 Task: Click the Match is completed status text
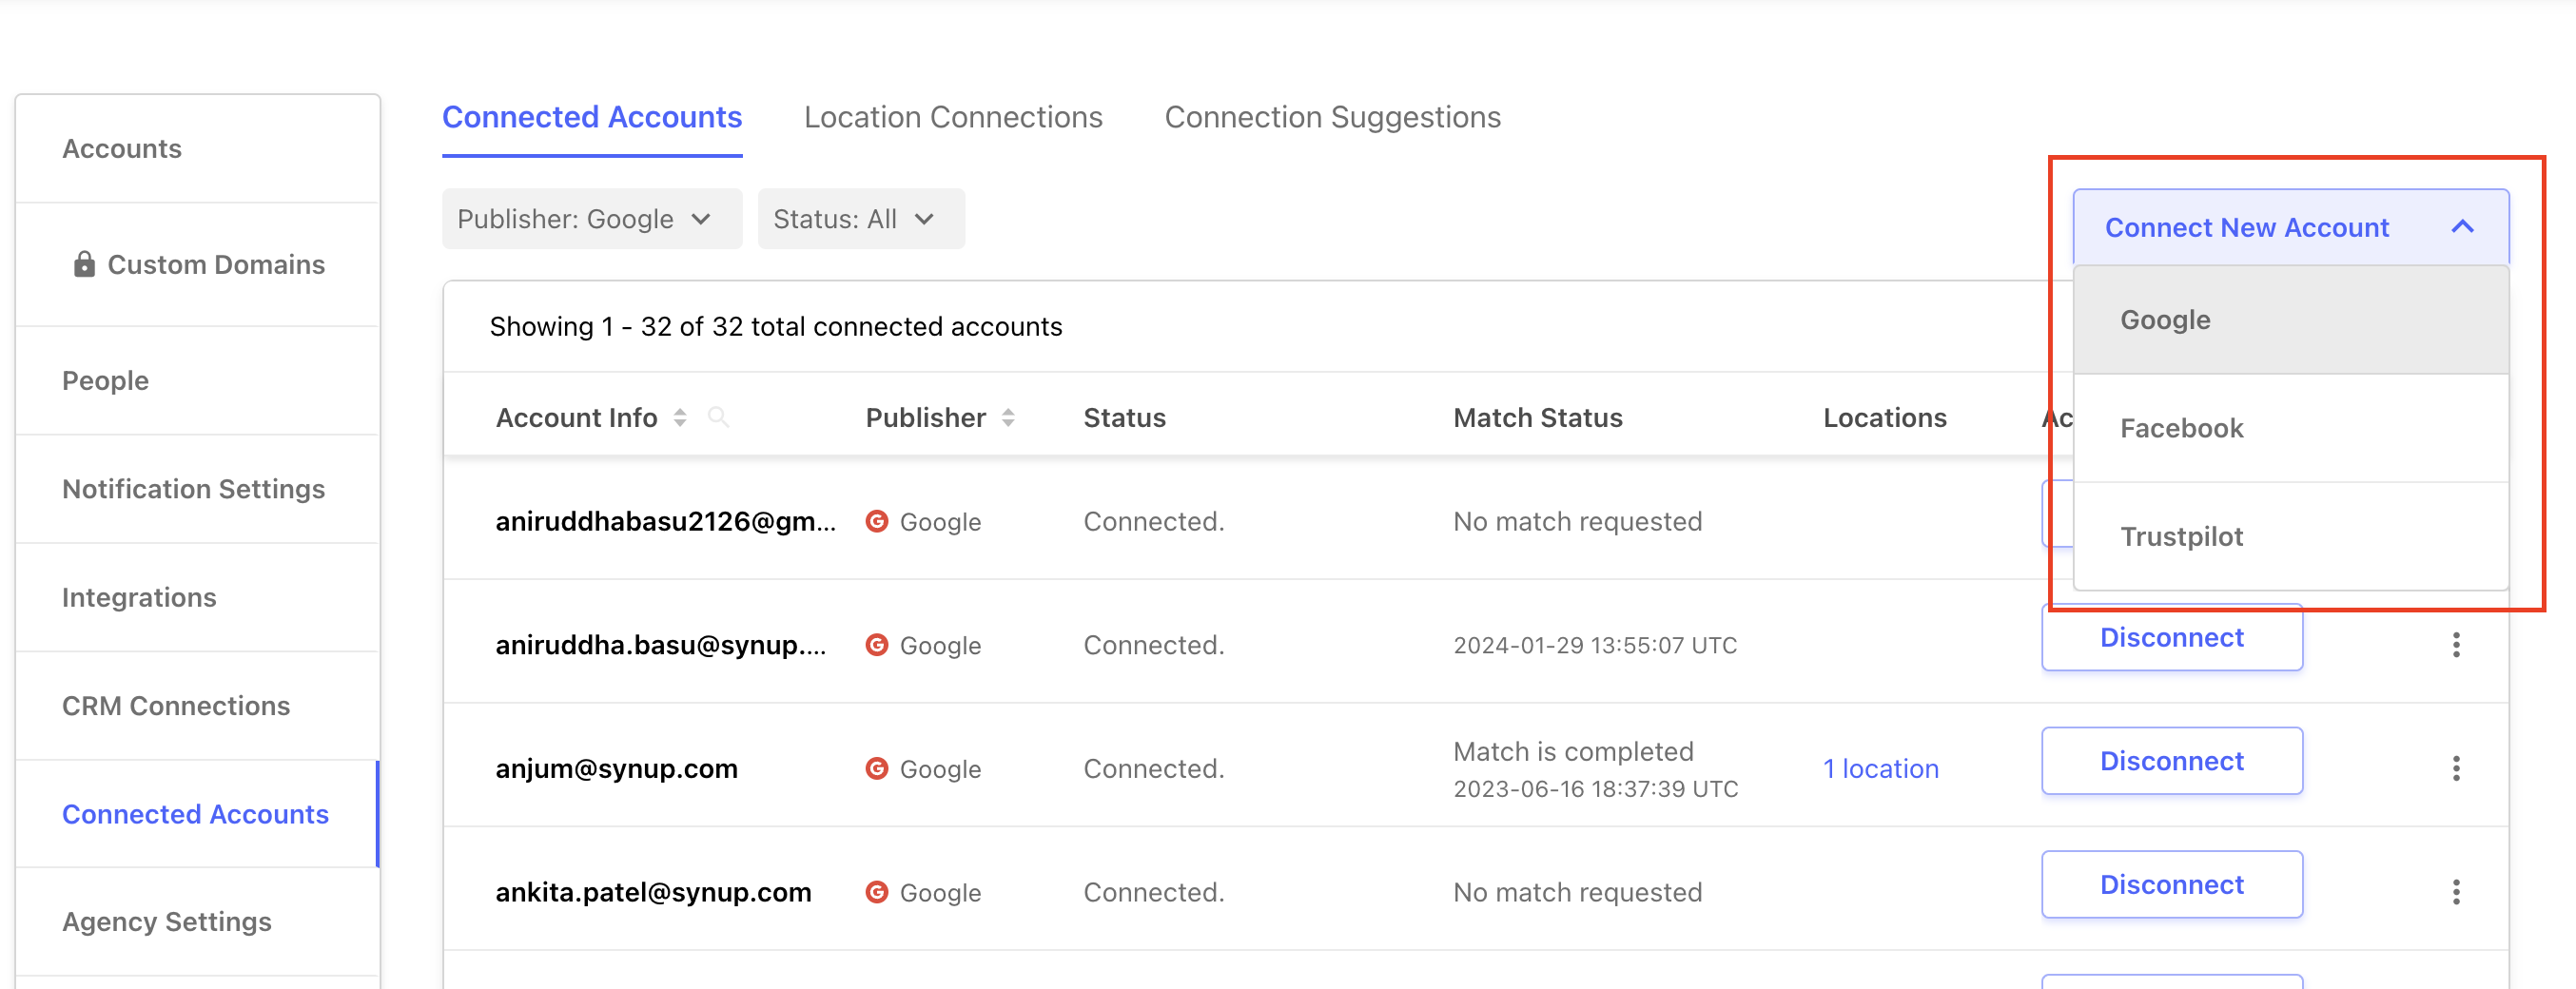[1573, 751]
